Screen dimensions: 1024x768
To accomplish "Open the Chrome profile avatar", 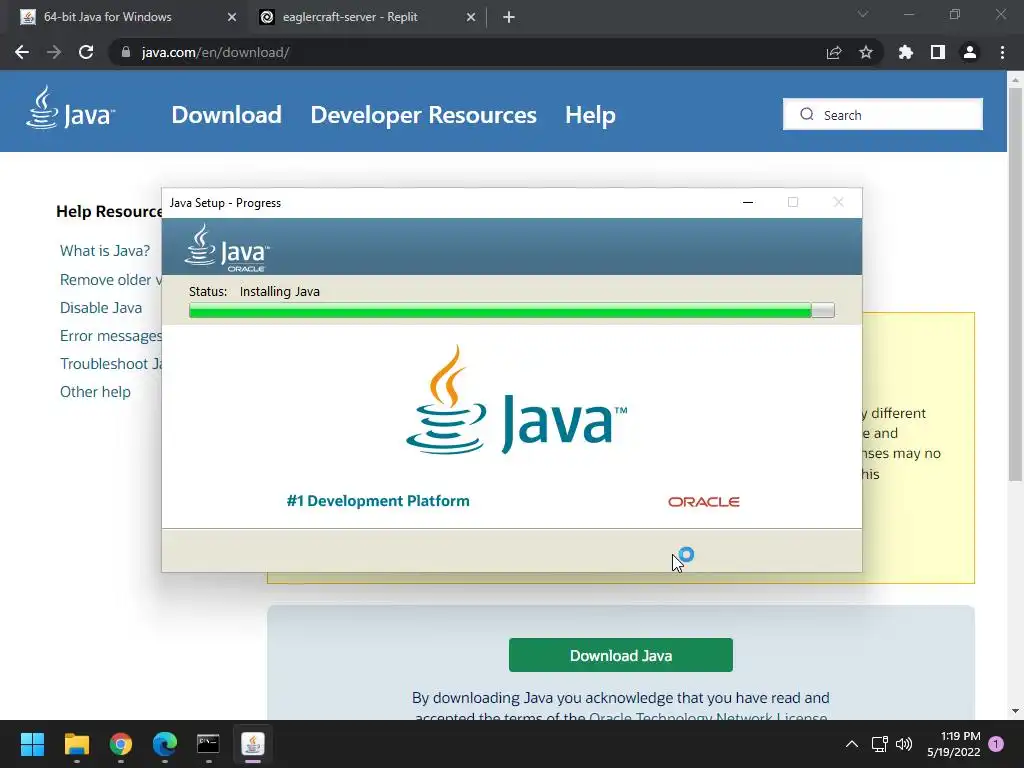I will [x=970, y=52].
